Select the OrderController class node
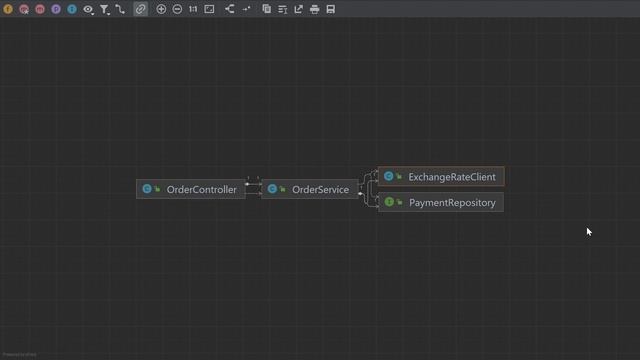Viewport: 640px width, 360px height. click(191, 189)
